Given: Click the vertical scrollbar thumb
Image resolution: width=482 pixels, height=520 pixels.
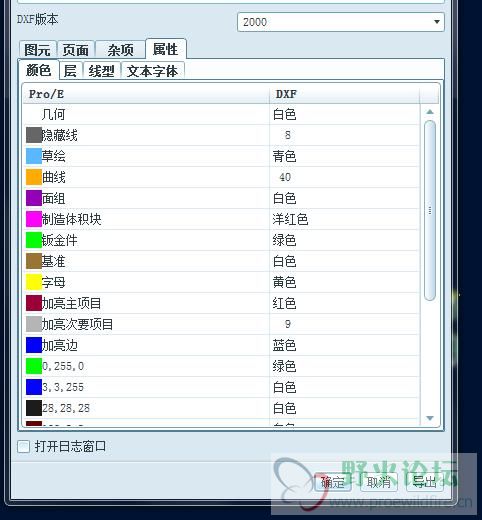Looking at the screenshot, I should tap(430, 211).
